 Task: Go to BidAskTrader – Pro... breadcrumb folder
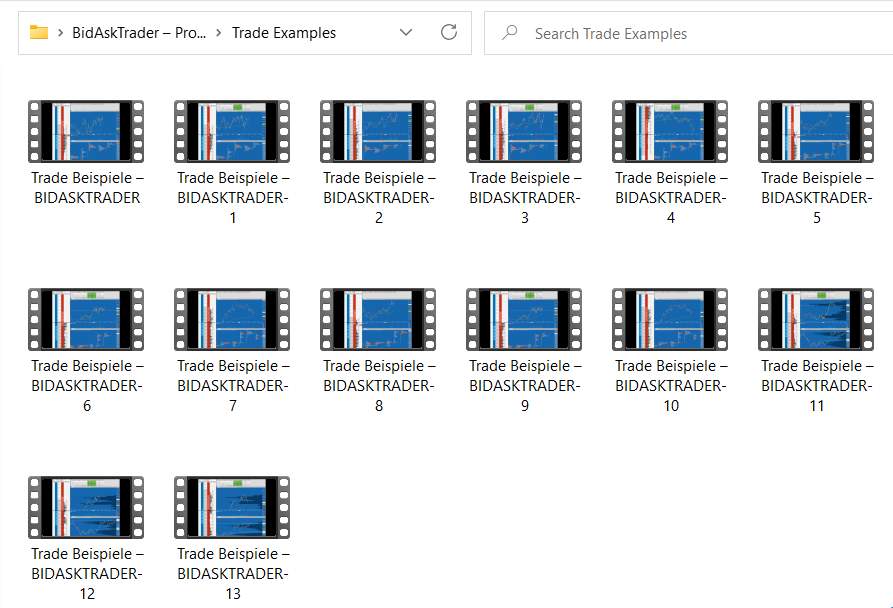(139, 33)
